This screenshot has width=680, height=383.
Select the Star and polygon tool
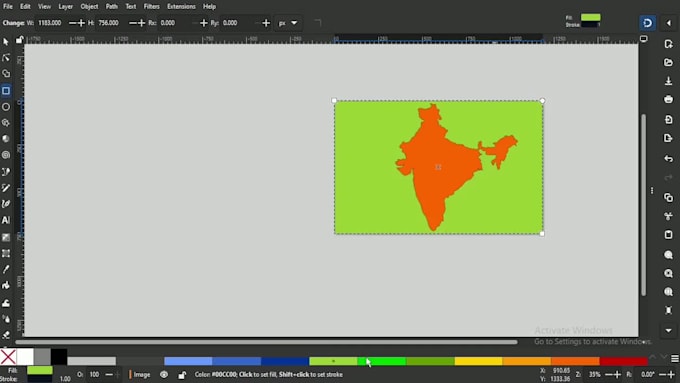click(x=6, y=123)
